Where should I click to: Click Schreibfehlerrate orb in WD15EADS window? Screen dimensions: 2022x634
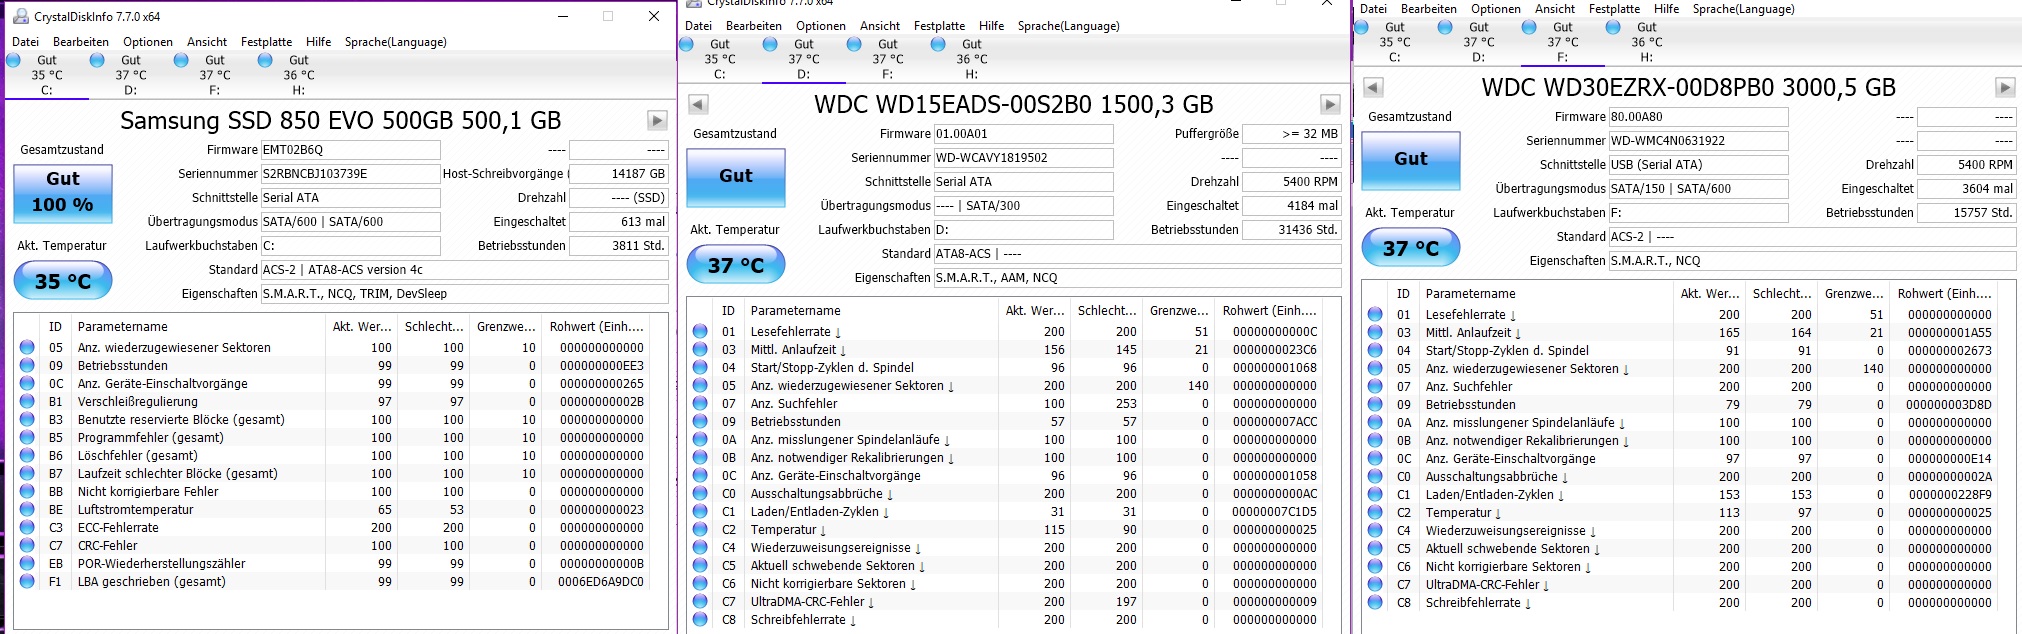pyautogui.click(x=700, y=619)
